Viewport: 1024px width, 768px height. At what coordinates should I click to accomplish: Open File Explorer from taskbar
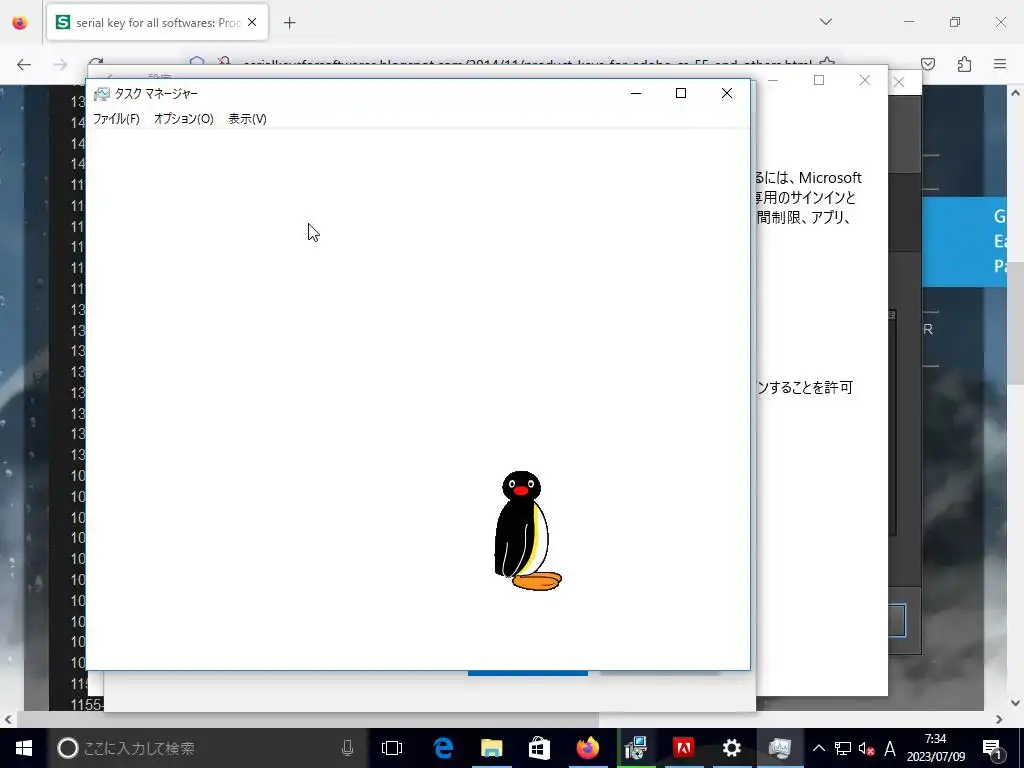coord(492,748)
